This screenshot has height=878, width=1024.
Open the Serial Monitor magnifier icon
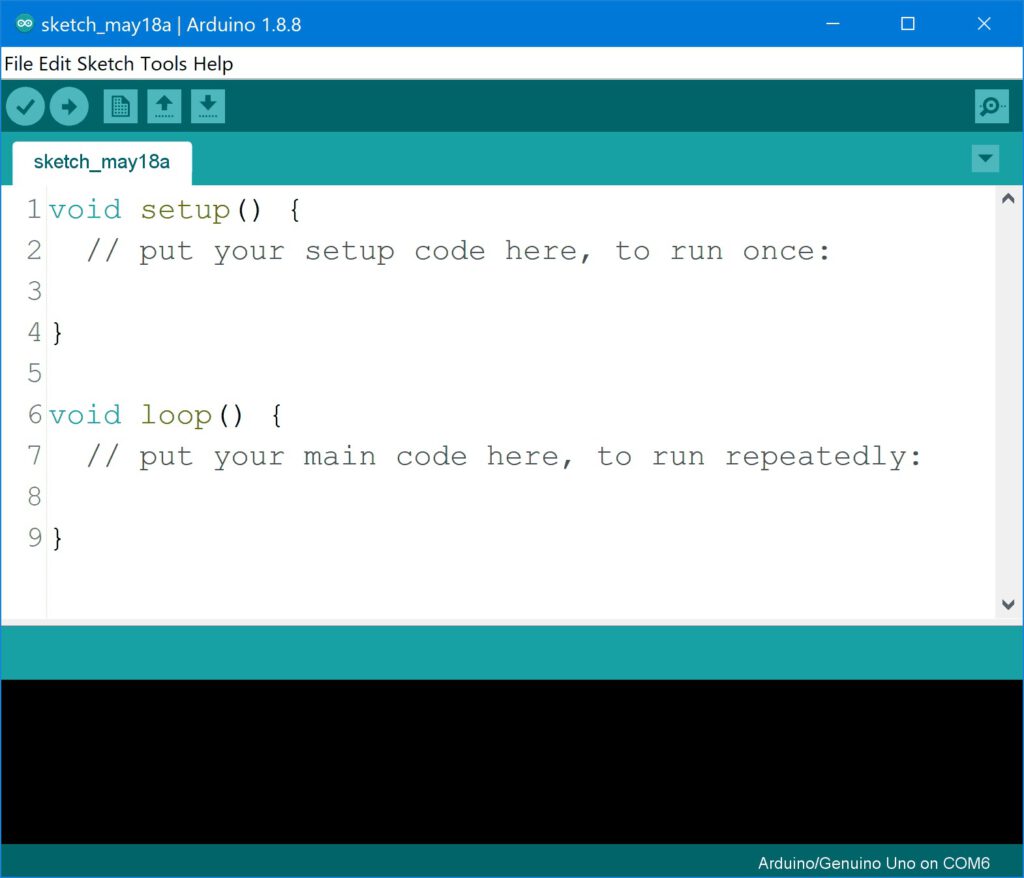(991, 106)
